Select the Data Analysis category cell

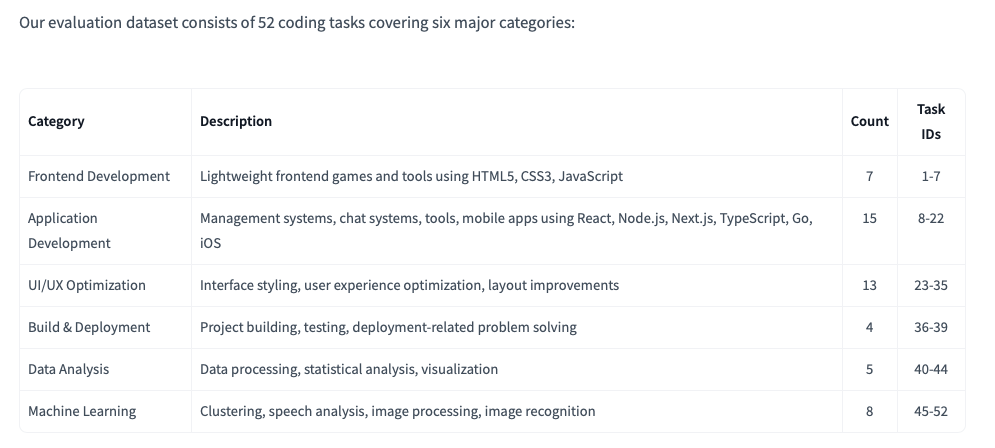[x=69, y=369]
